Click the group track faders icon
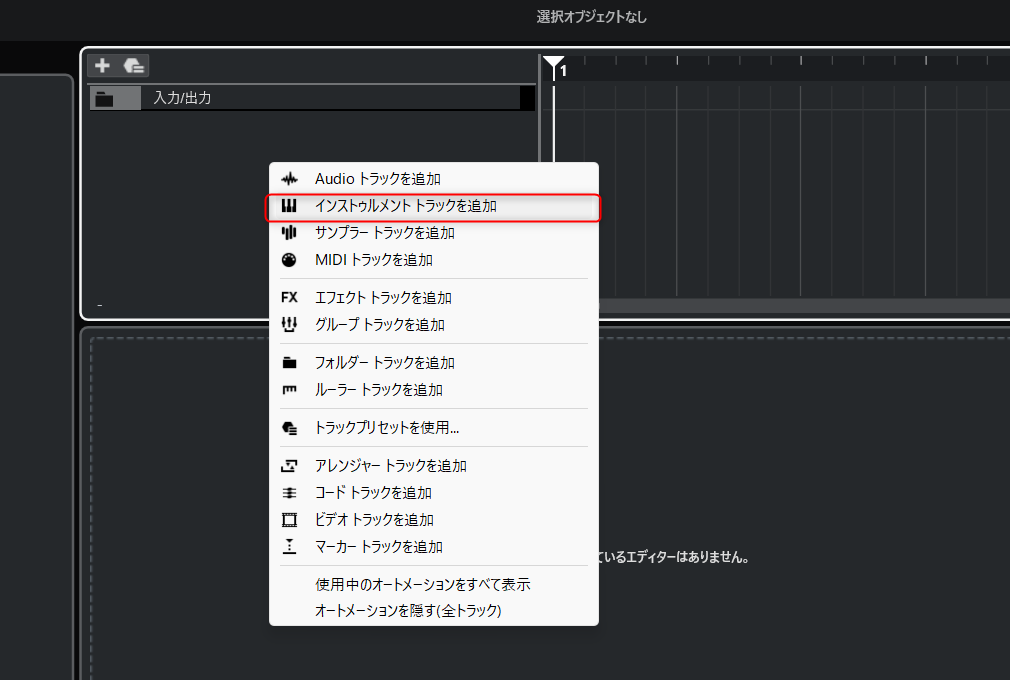1010x680 pixels. pos(289,325)
